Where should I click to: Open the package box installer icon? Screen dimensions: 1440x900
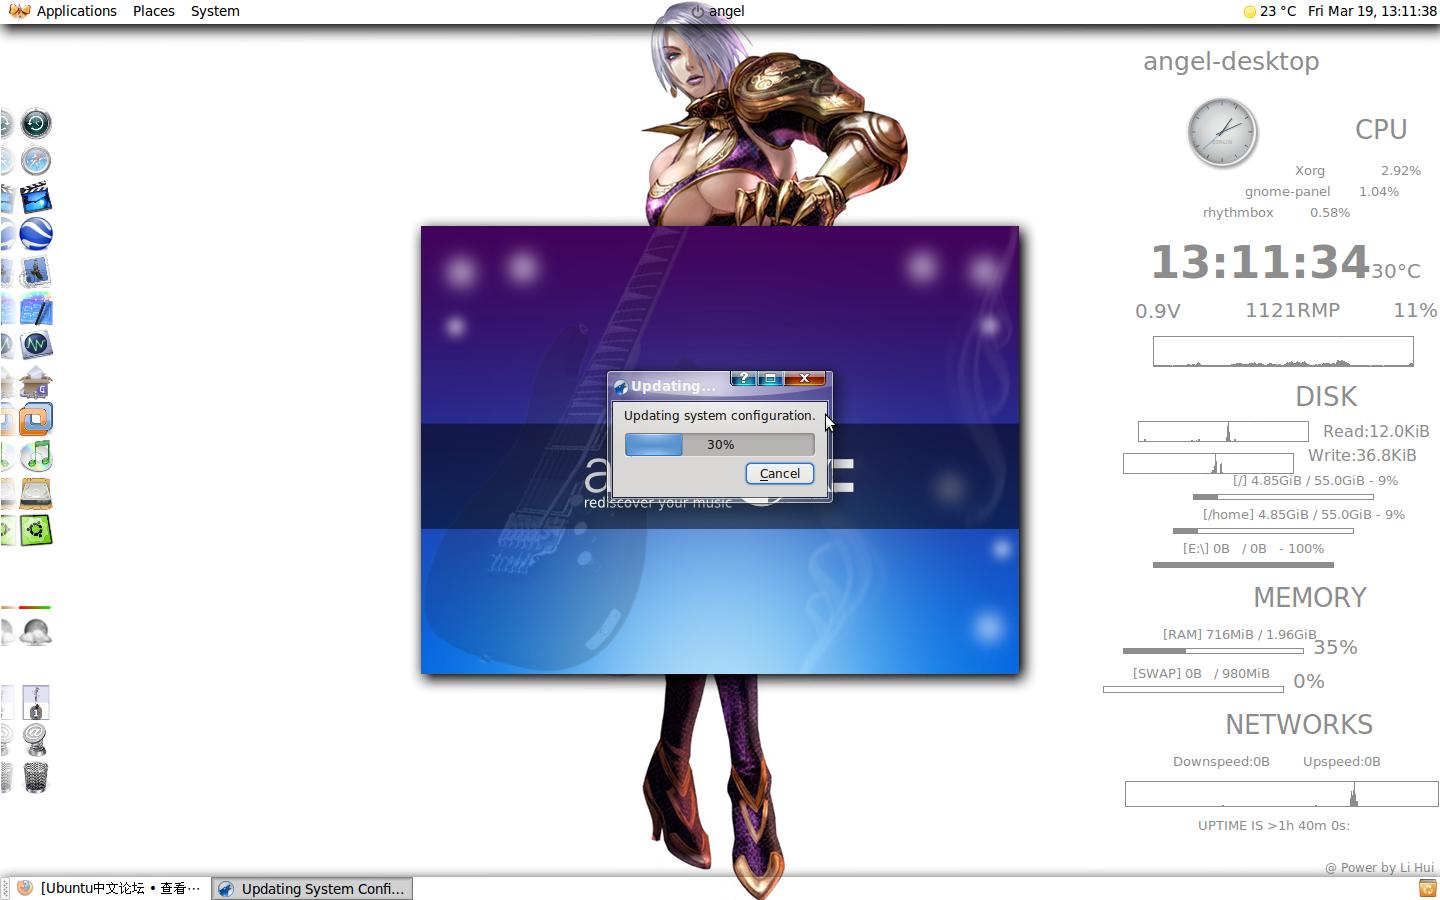tap(35, 382)
